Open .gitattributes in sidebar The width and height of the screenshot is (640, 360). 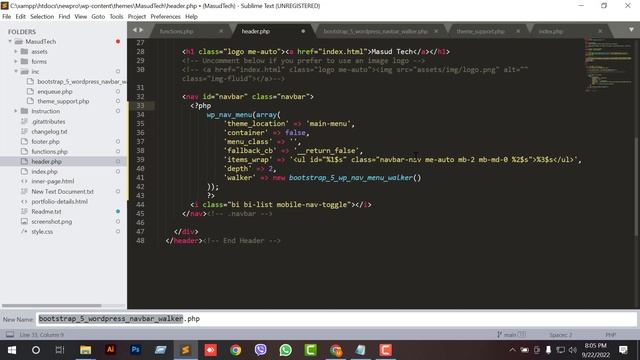pos(48,122)
